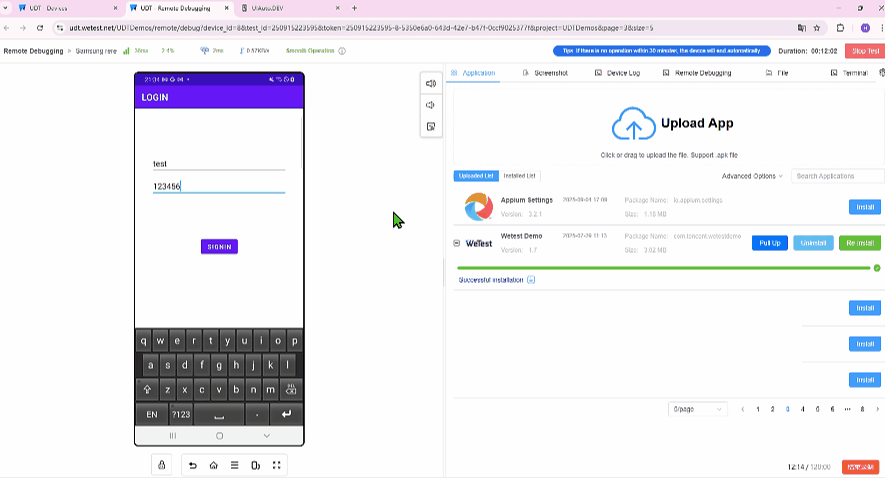Expand the Successful installation details

[x=531, y=280]
